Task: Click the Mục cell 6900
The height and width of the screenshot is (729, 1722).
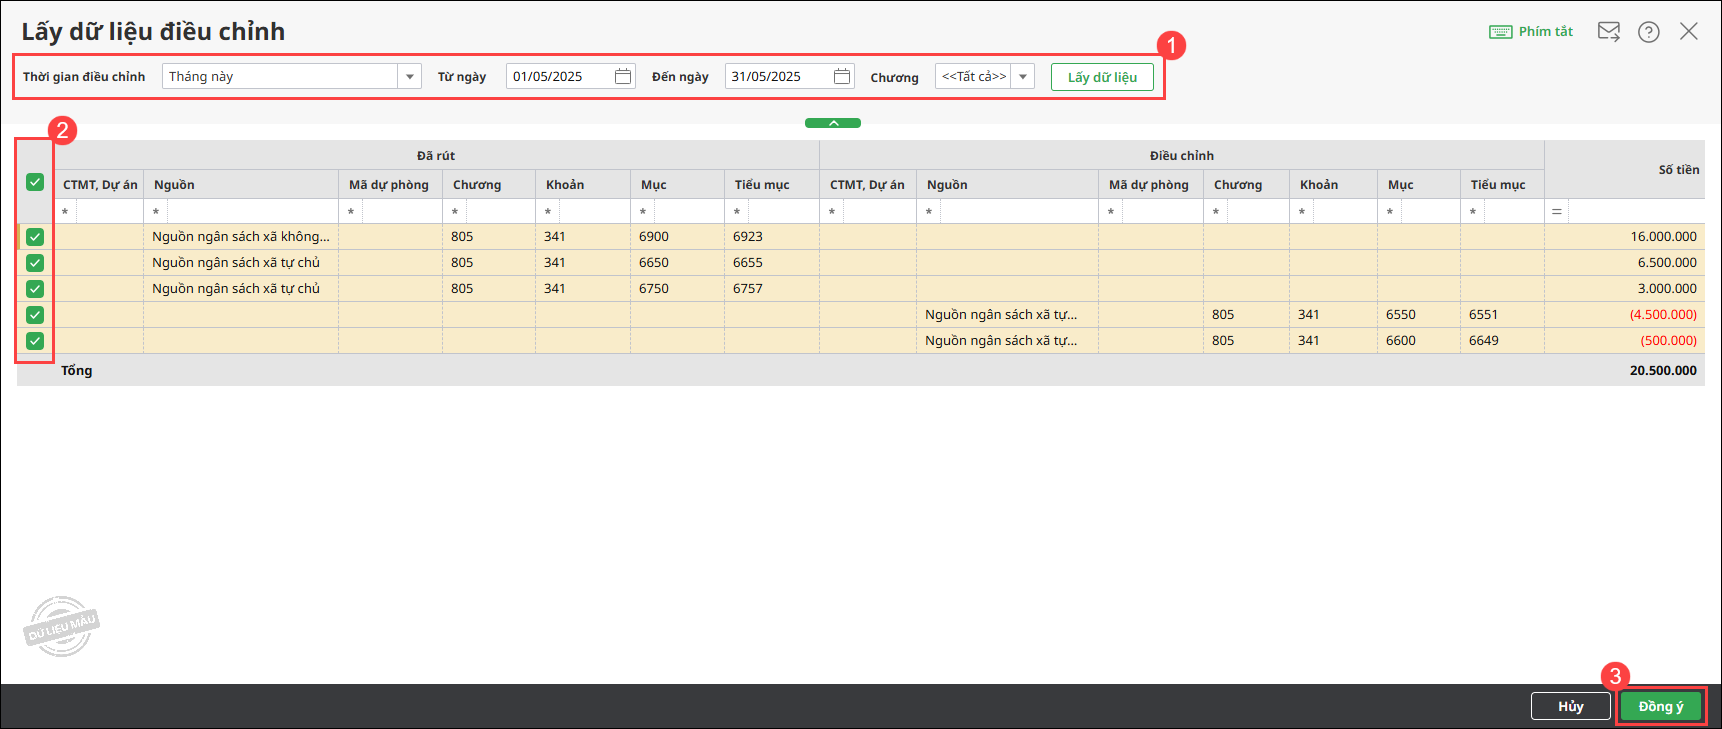Action: tap(677, 237)
